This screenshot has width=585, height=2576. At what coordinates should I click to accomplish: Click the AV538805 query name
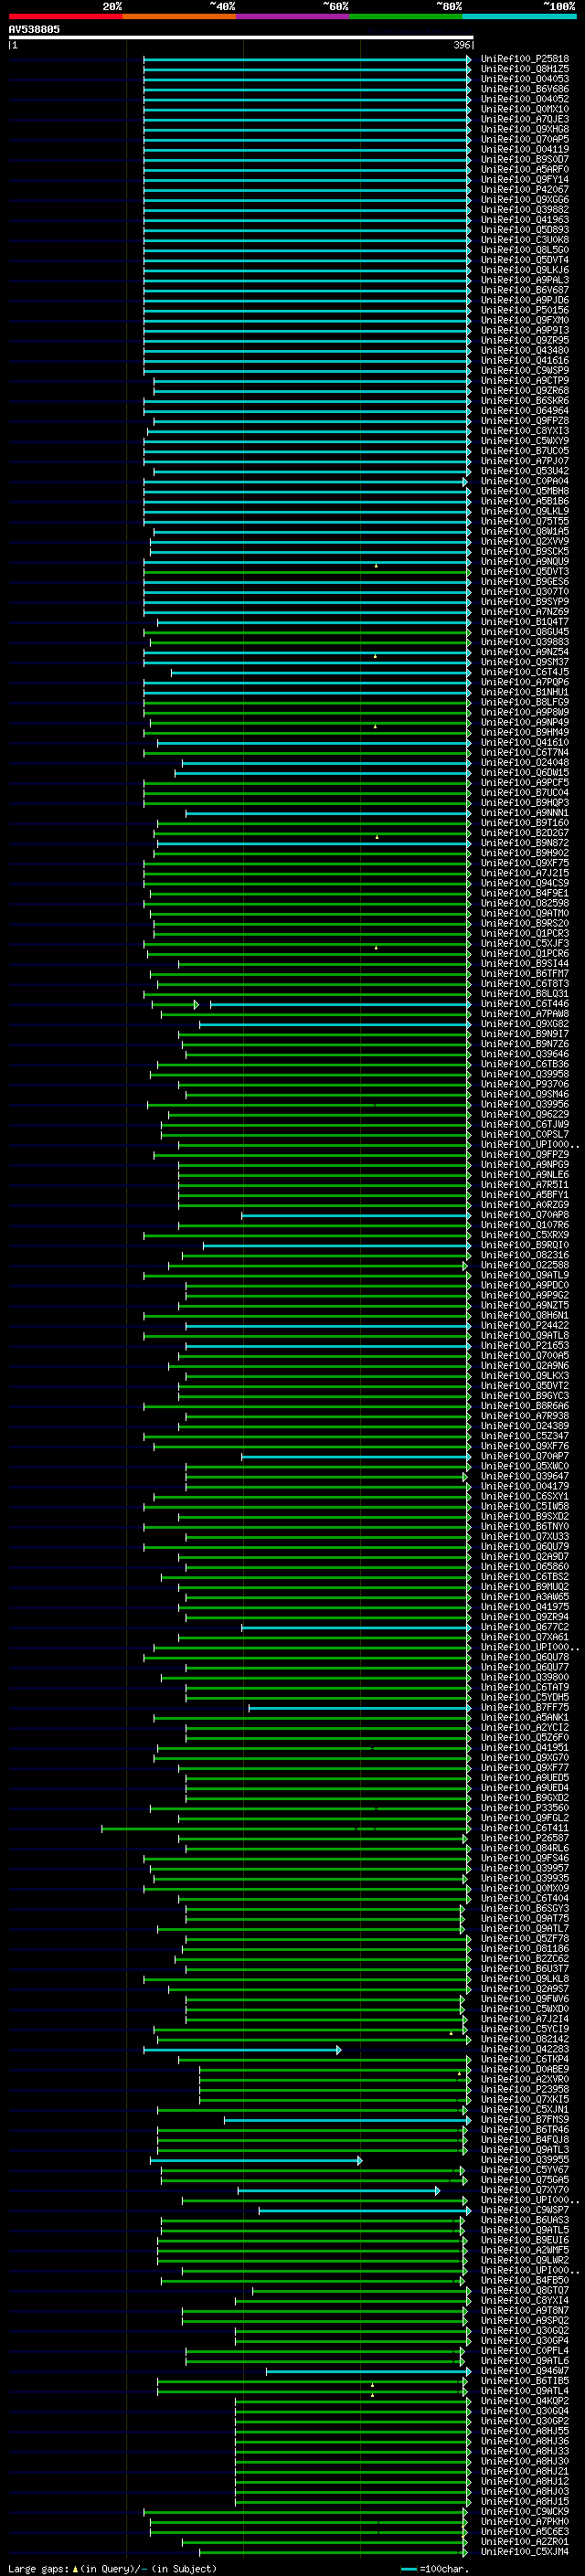tap(34, 29)
